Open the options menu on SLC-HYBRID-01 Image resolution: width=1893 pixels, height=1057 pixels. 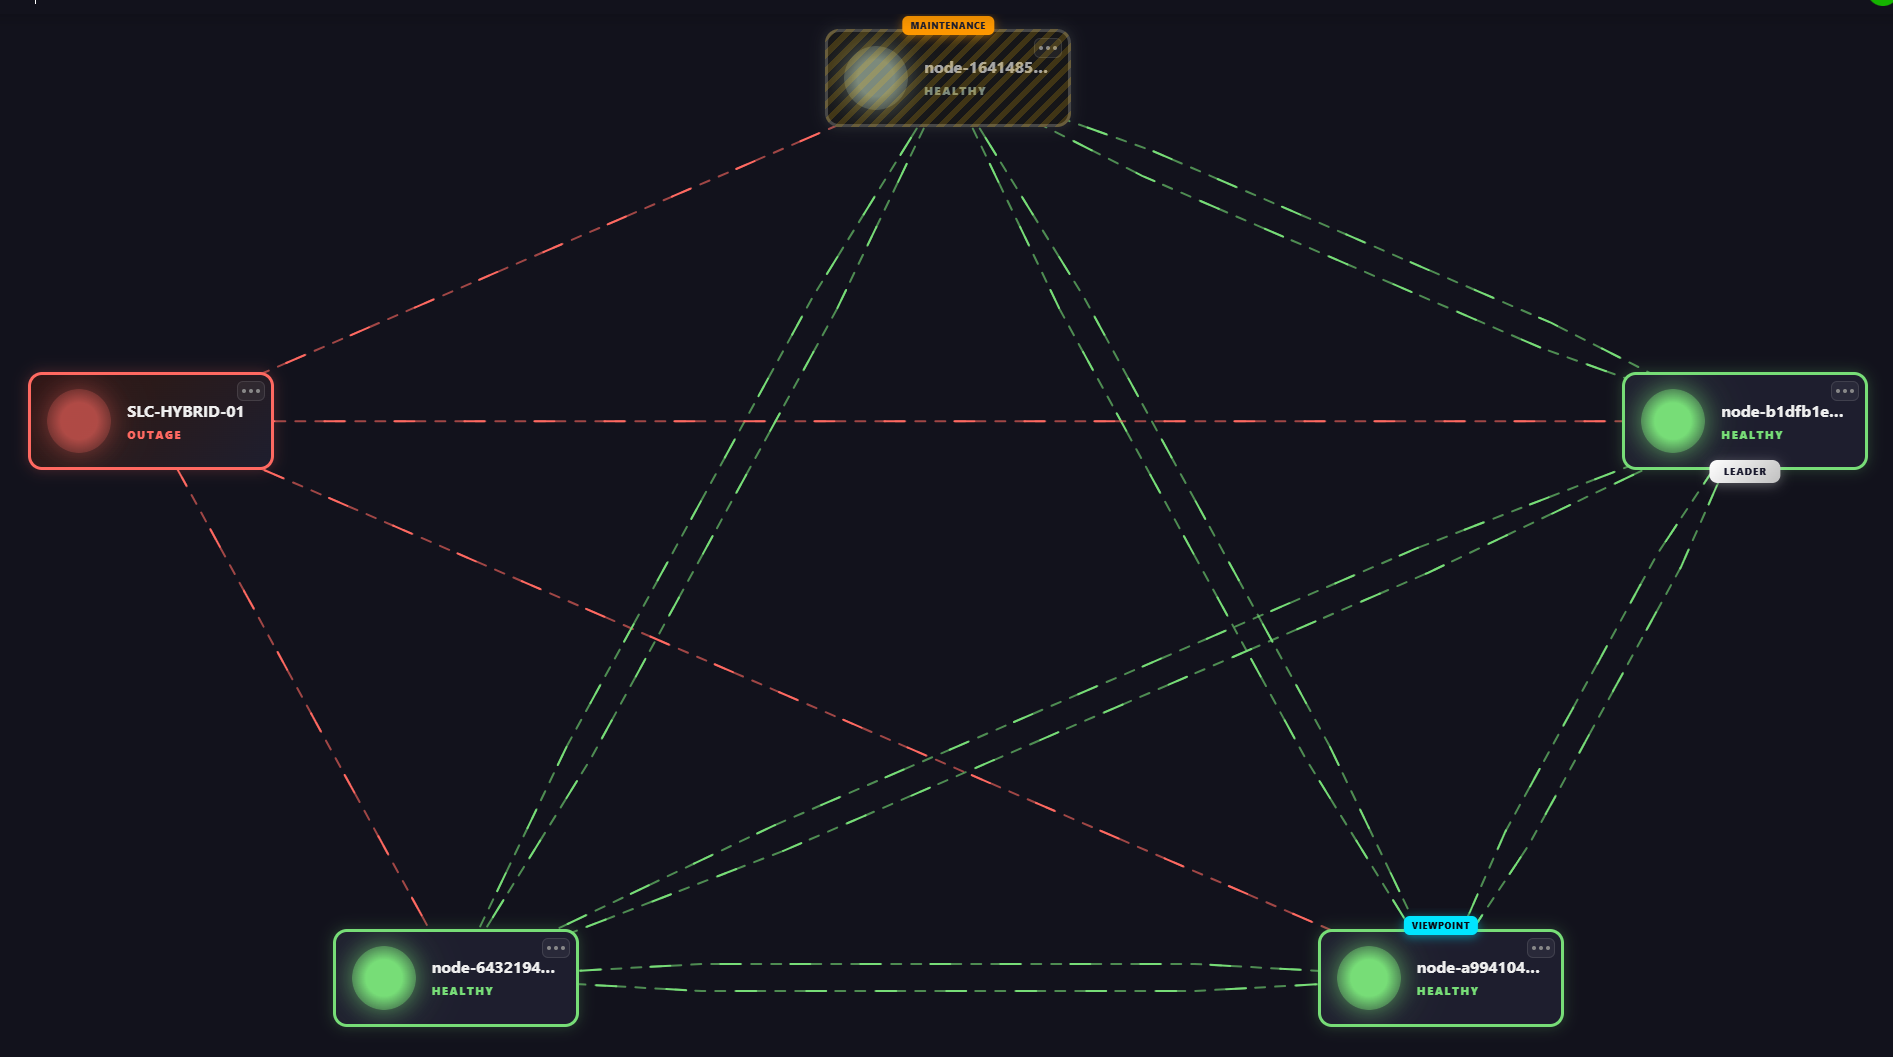coord(251,390)
